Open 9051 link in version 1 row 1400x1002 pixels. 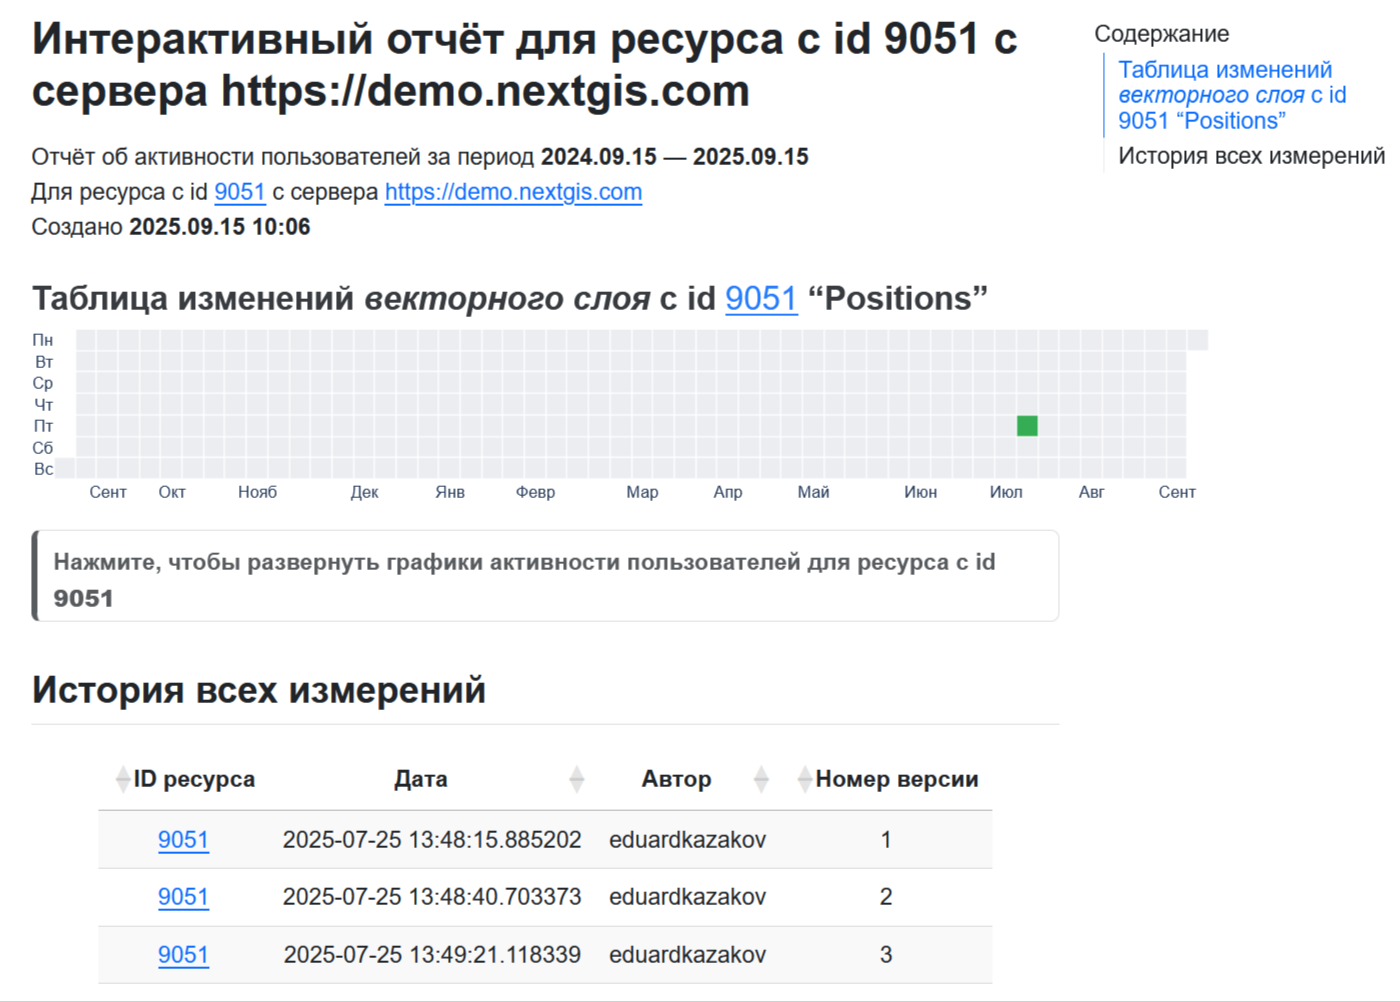[x=183, y=840]
